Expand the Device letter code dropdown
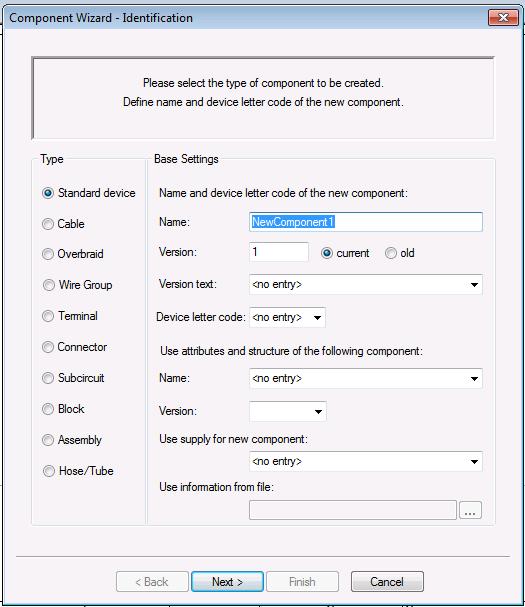The width and height of the screenshot is (525, 607). point(287,317)
